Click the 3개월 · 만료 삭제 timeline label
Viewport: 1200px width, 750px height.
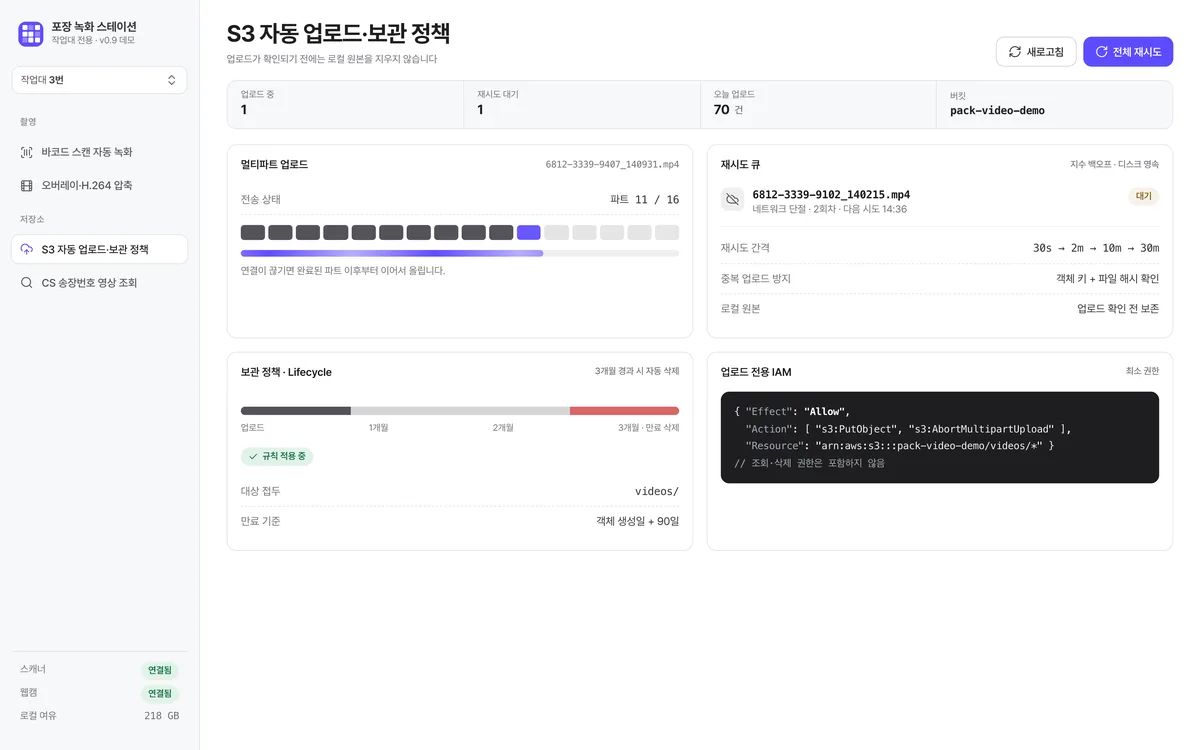[648, 428]
